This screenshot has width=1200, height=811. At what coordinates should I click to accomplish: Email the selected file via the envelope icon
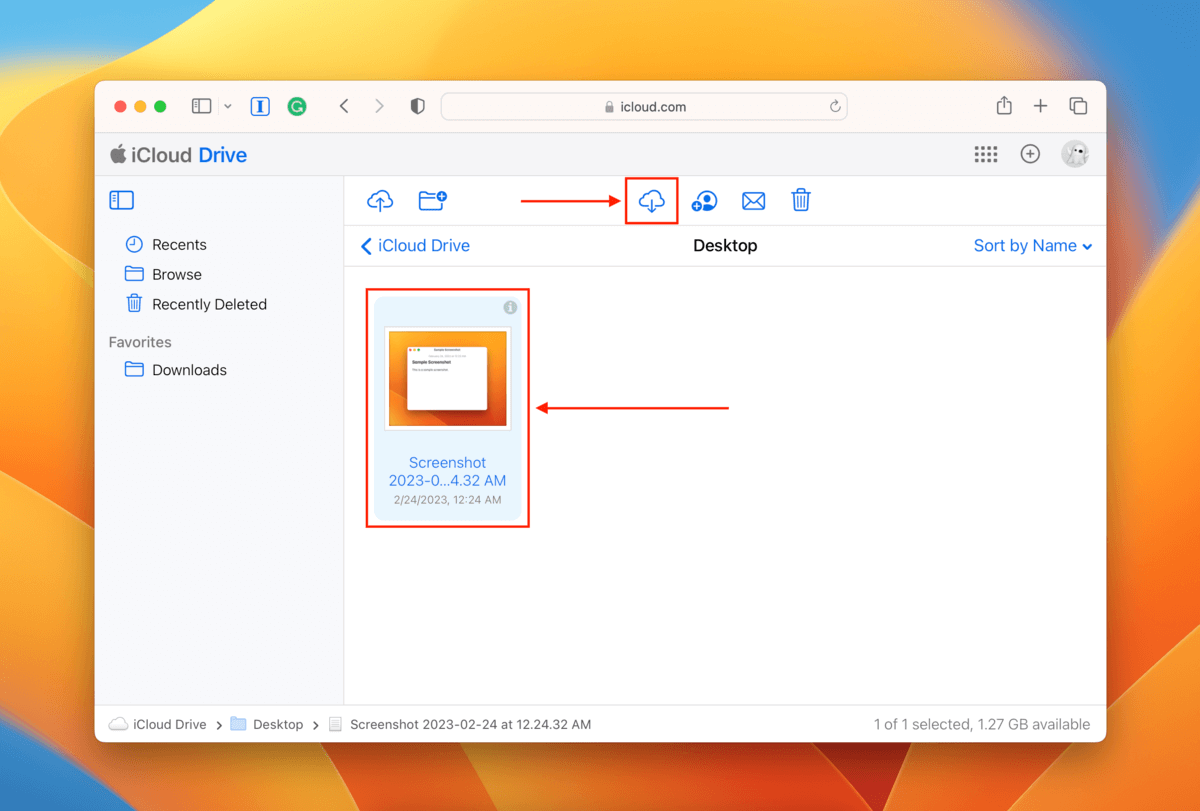[x=753, y=201]
